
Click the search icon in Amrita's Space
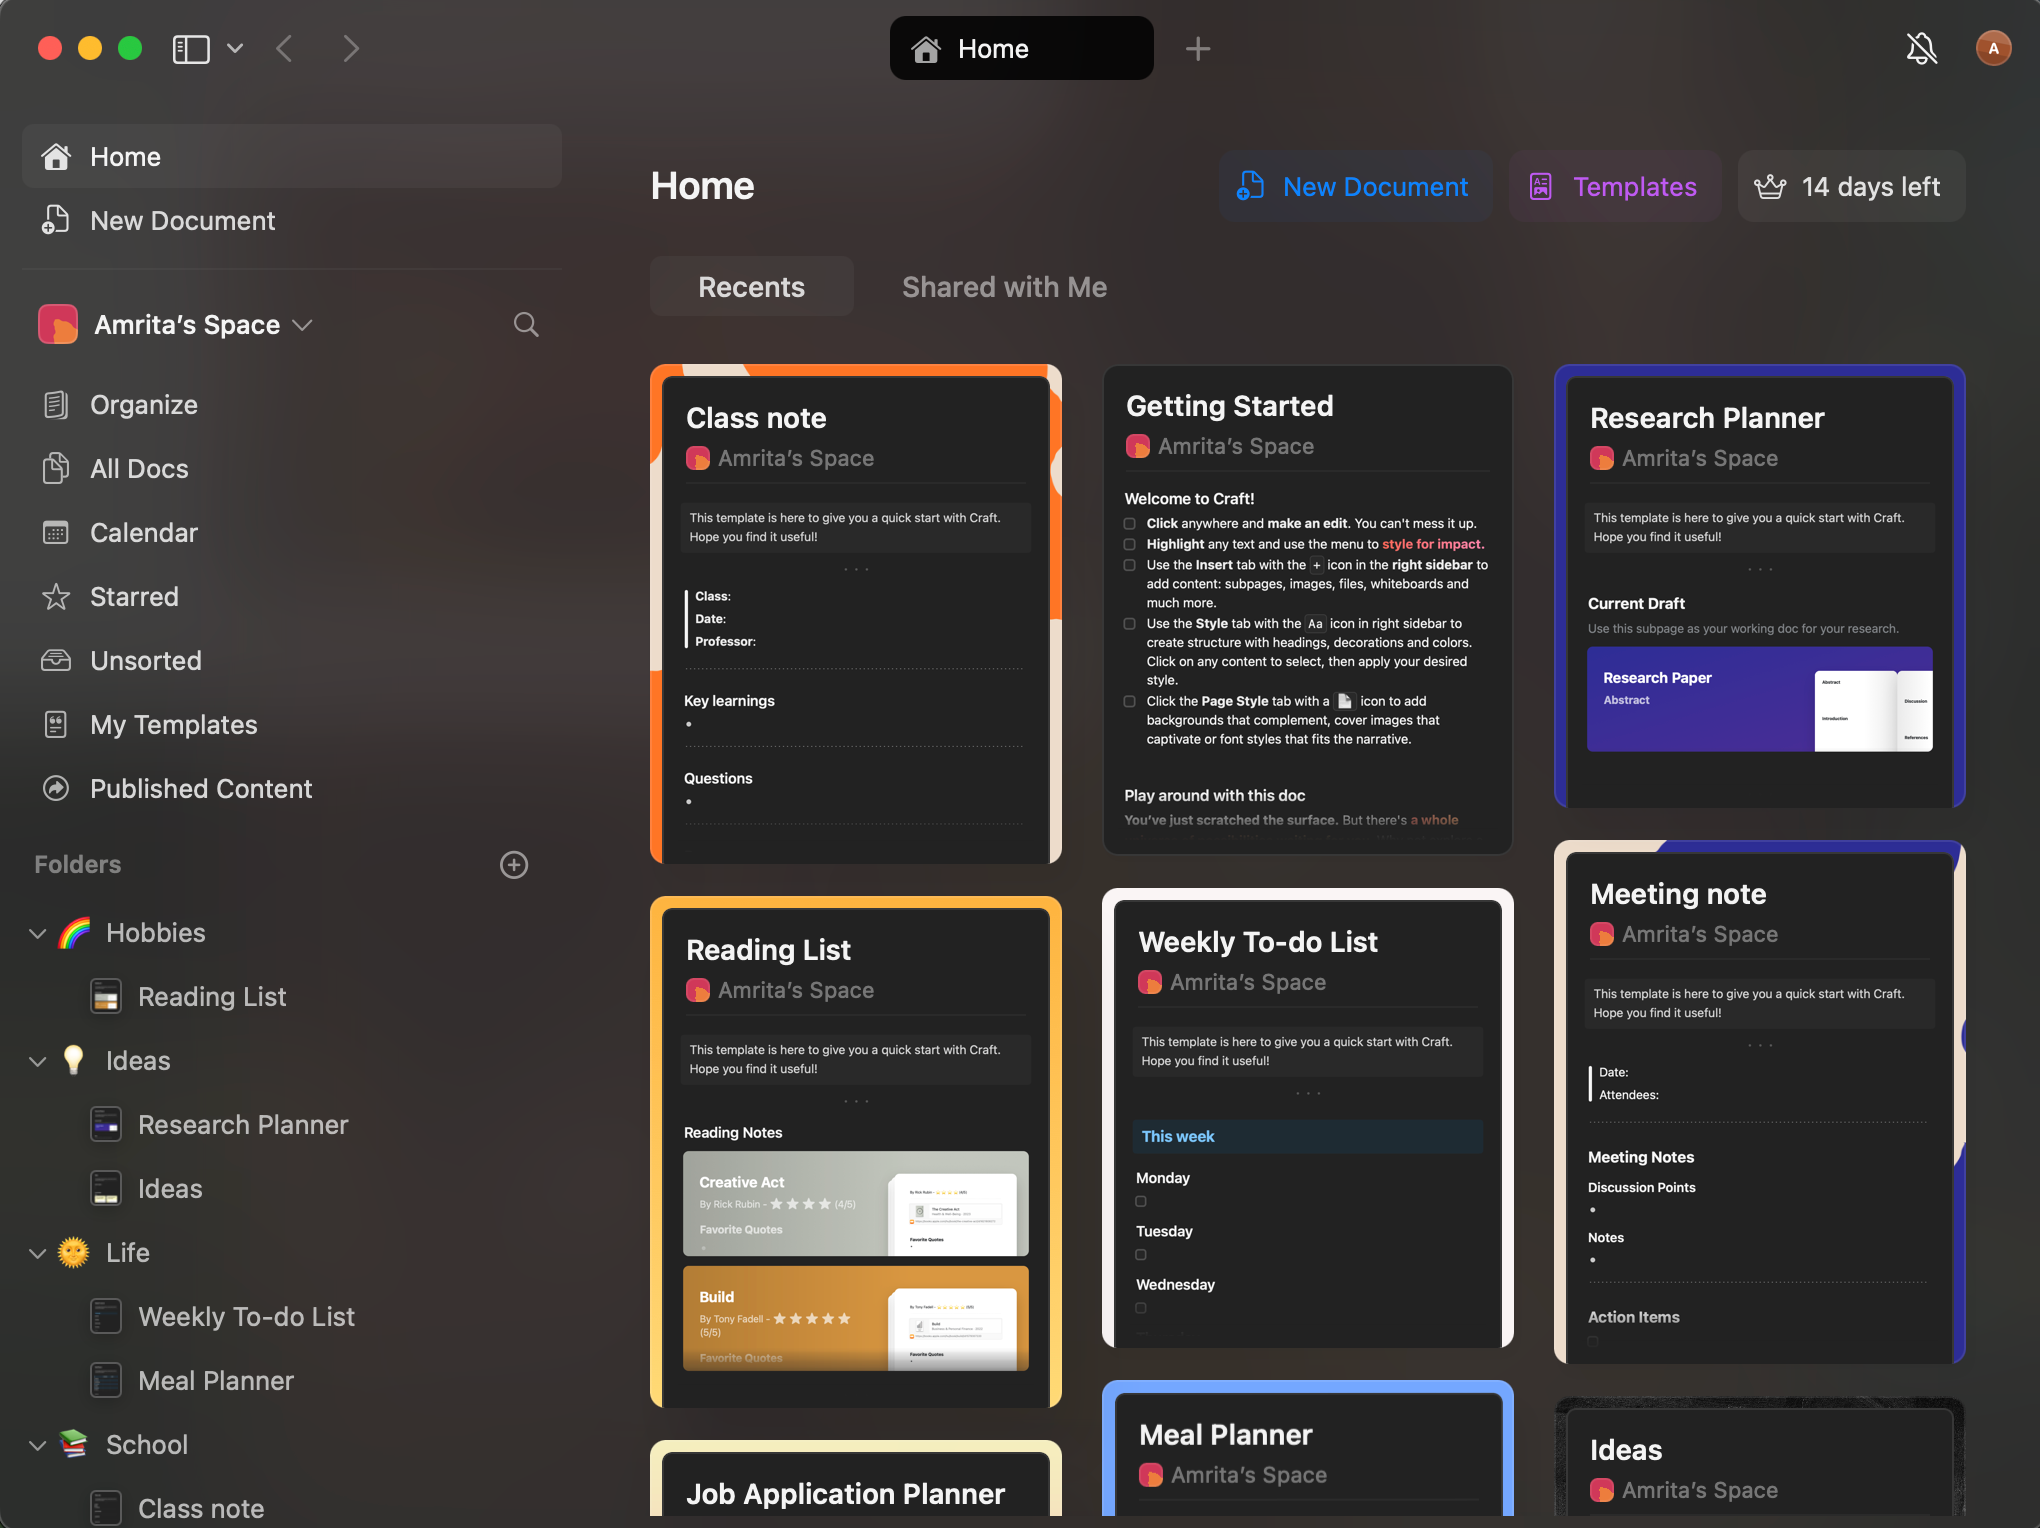tap(526, 324)
